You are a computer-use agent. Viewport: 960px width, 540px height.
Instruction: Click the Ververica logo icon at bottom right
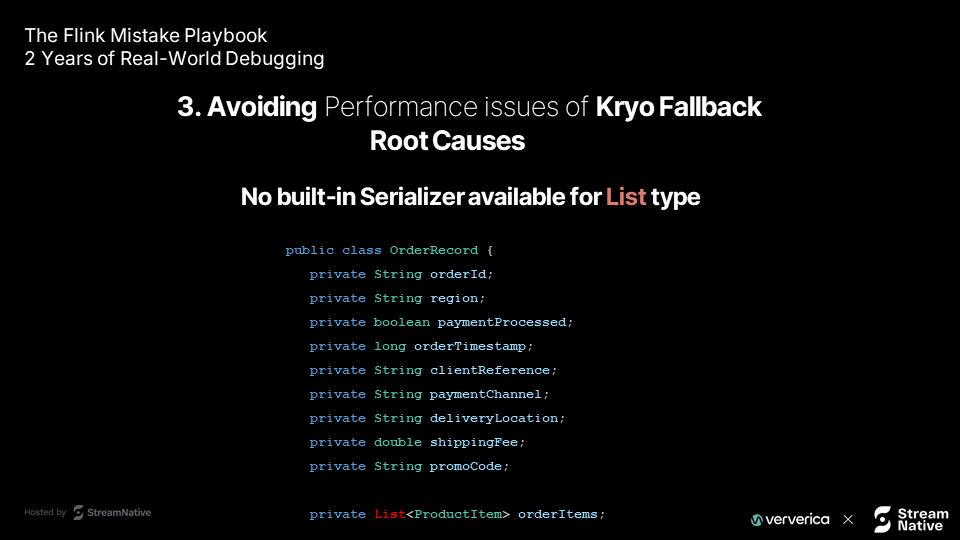click(757, 520)
